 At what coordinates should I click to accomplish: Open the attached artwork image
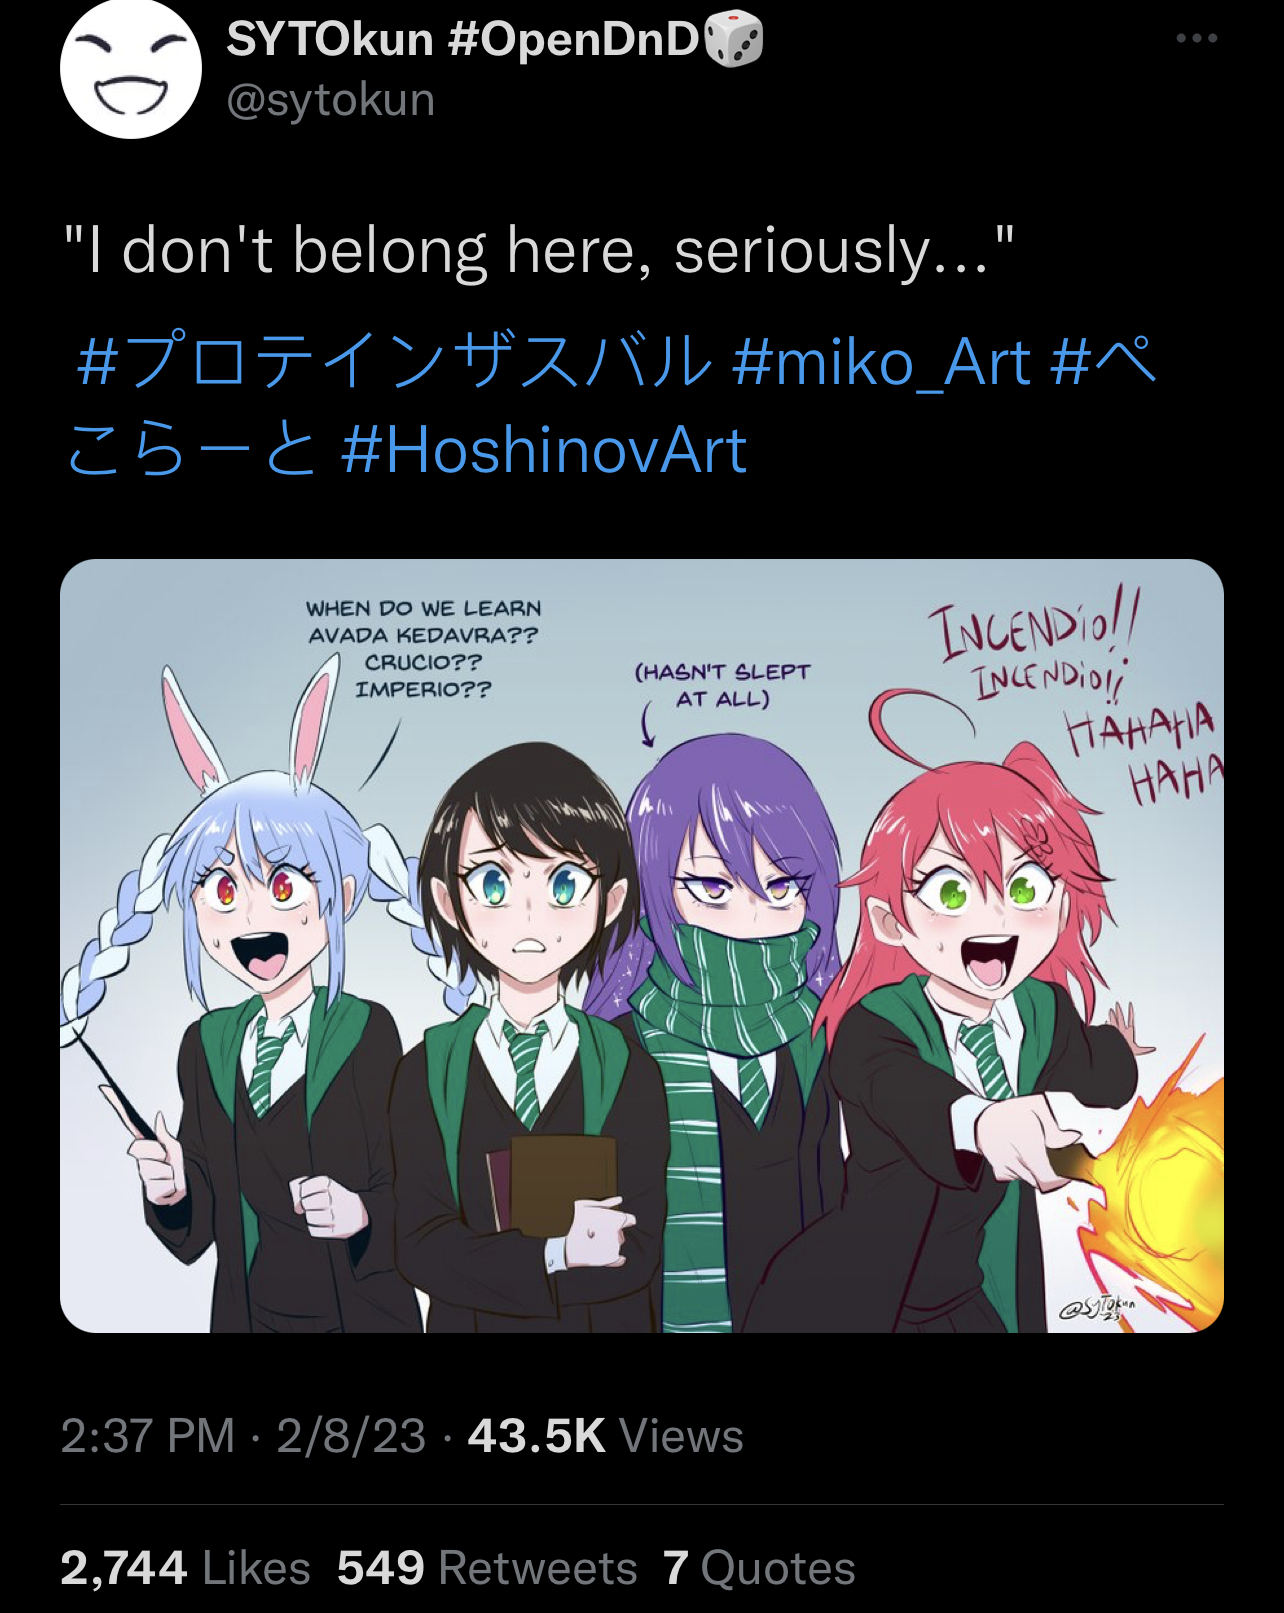pos(642,946)
